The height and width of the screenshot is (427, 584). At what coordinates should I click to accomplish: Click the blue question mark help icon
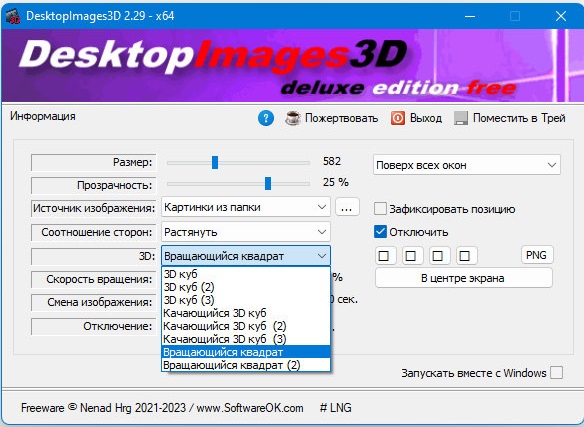(x=266, y=118)
